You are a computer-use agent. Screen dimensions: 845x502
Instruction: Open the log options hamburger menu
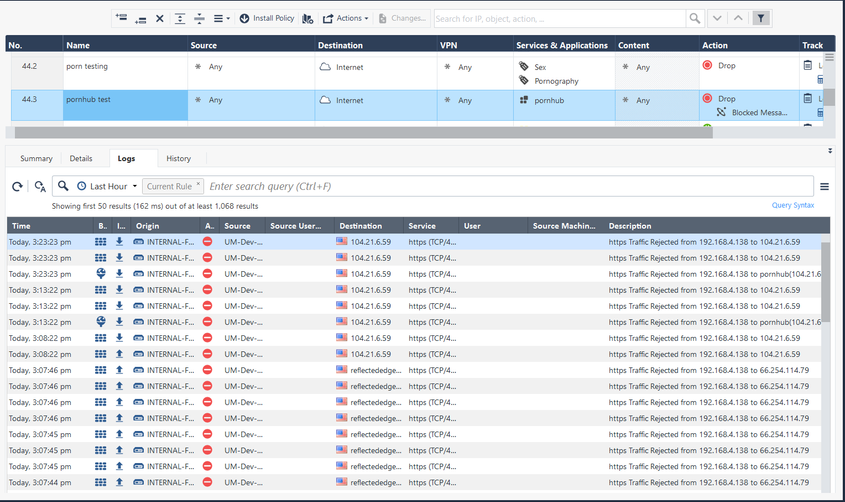[x=824, y=186]
